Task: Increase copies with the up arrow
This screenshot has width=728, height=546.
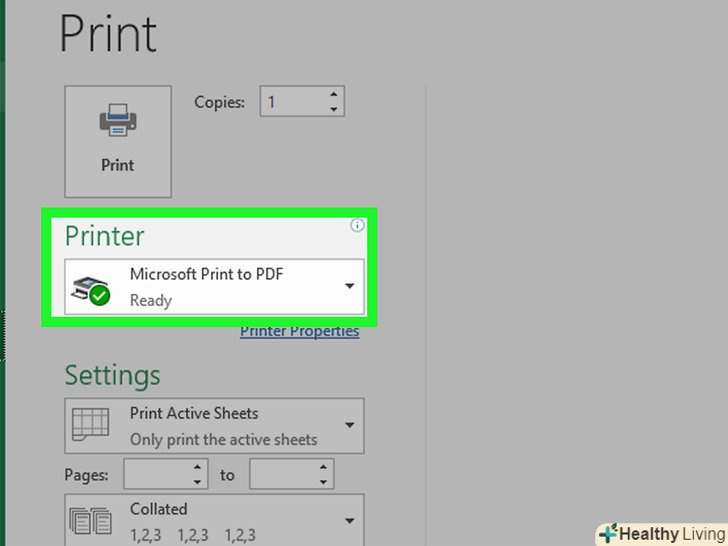Action: tap(334, 94)
